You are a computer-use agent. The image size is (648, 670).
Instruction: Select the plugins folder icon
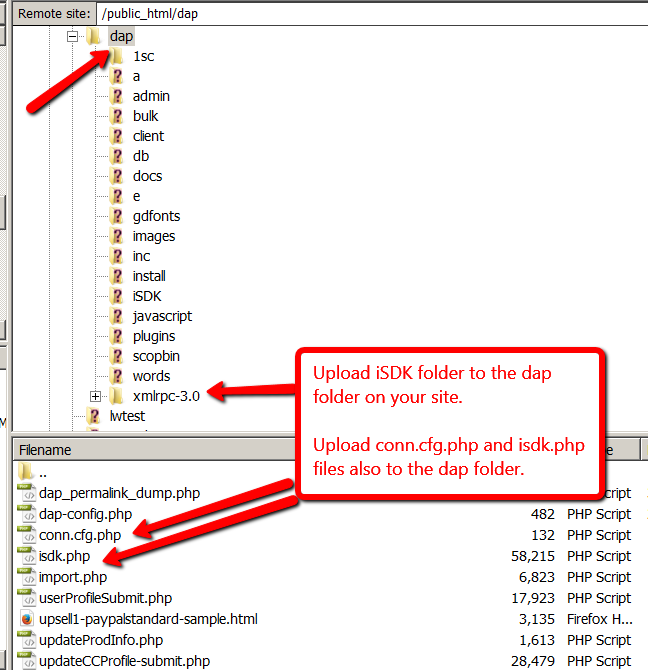point(117,336)
